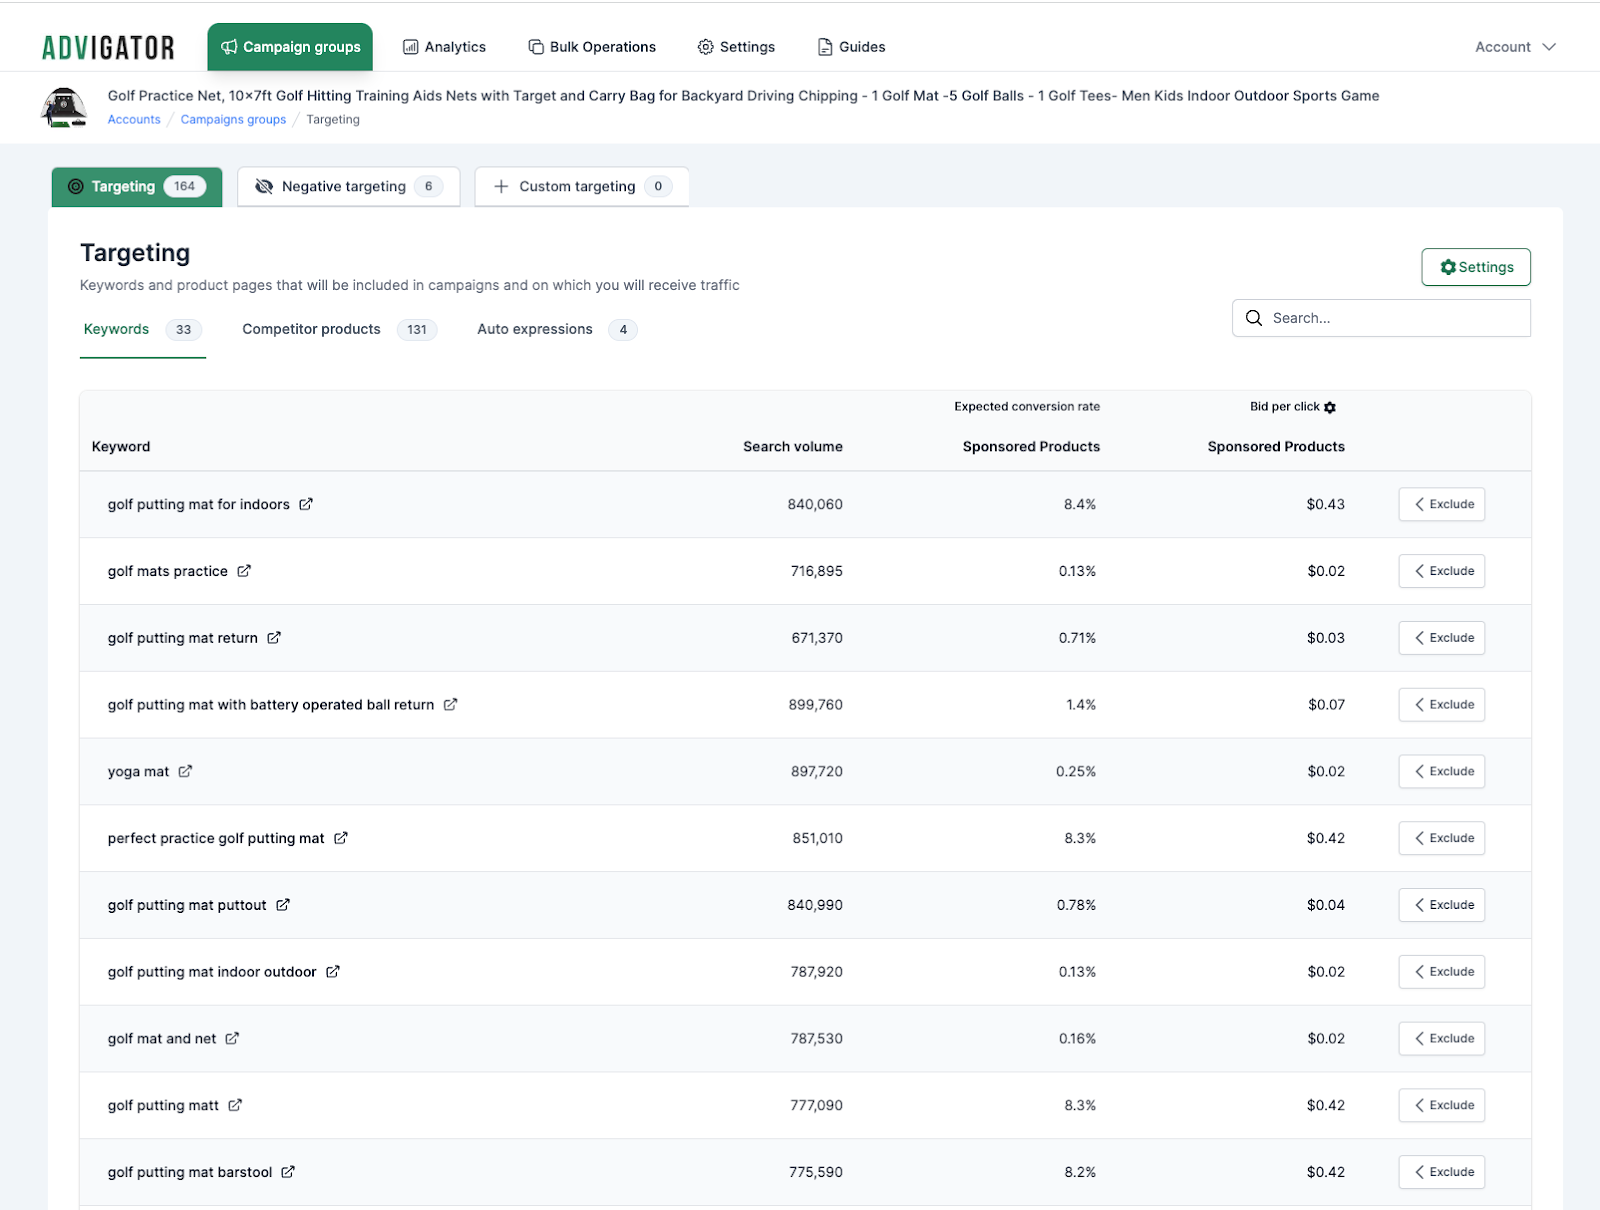Viewport: 1600px width, 1210px height.
Task: Click the ADVIGATOR logo
Action: [108, 47]
